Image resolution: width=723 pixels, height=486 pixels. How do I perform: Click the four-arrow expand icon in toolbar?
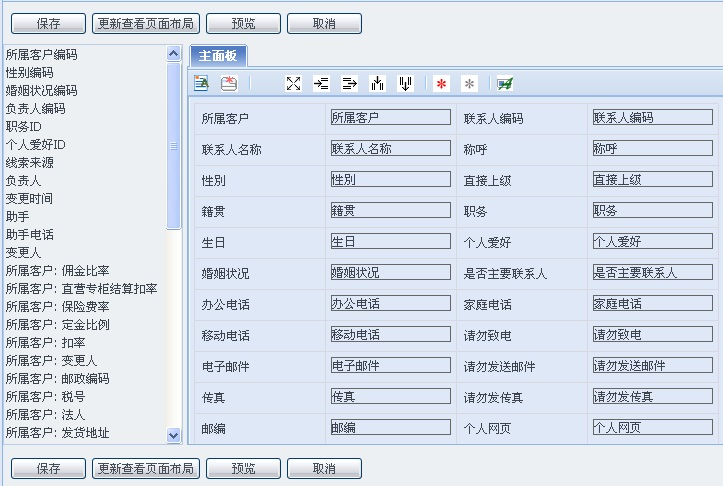point(293,84)
